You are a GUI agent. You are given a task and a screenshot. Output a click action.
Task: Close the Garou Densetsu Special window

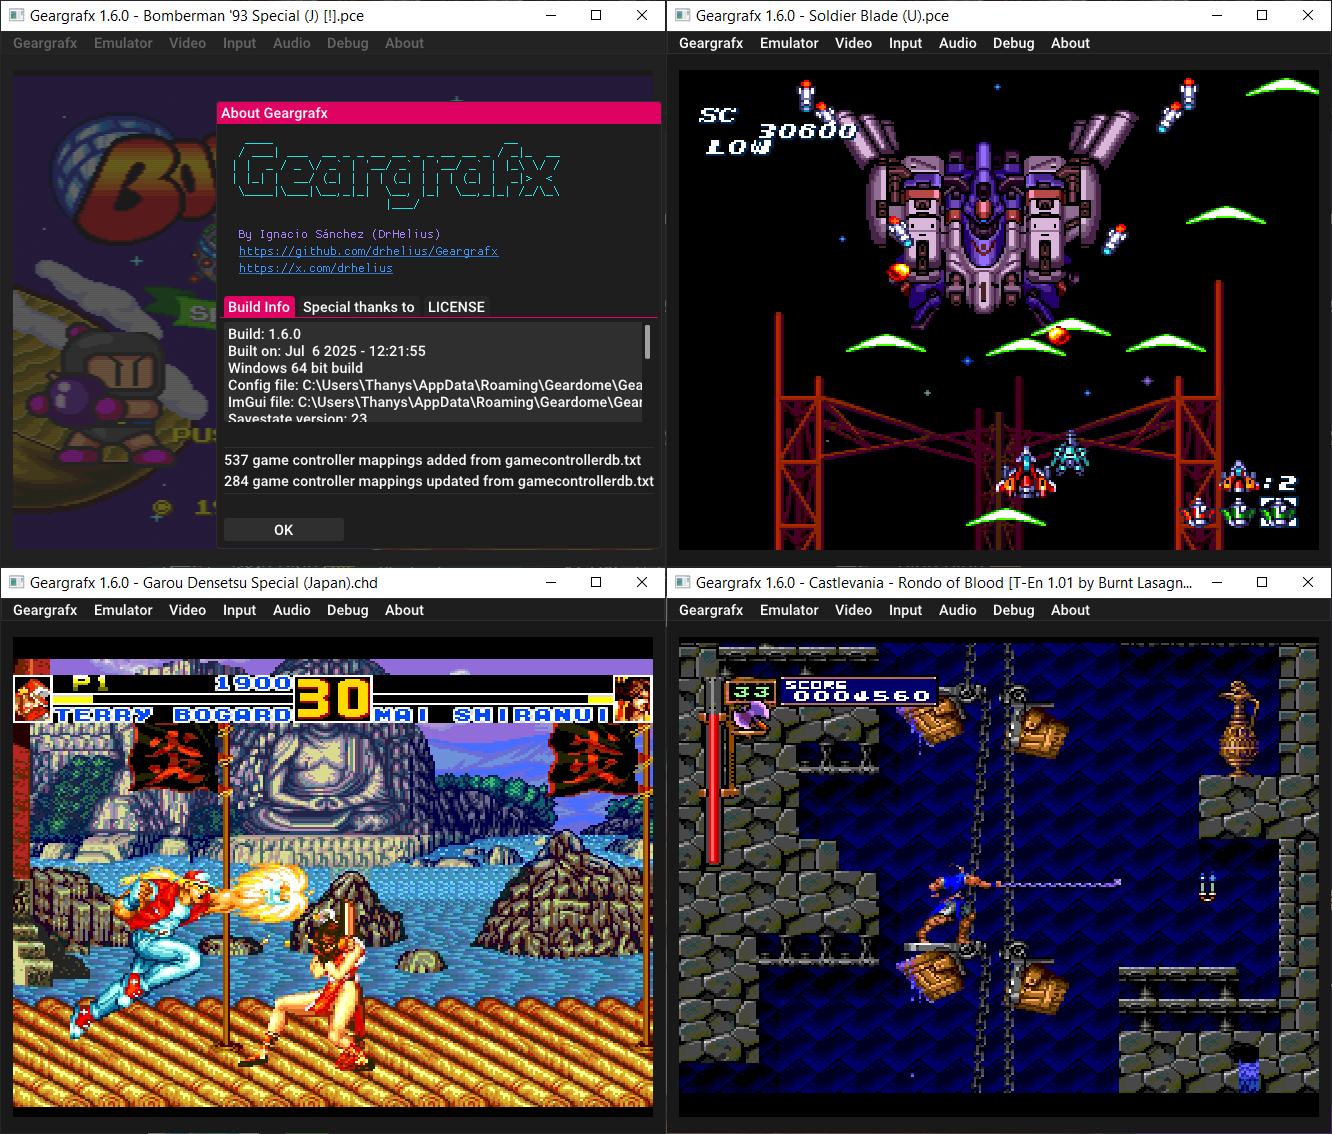(x=642, y=582)
